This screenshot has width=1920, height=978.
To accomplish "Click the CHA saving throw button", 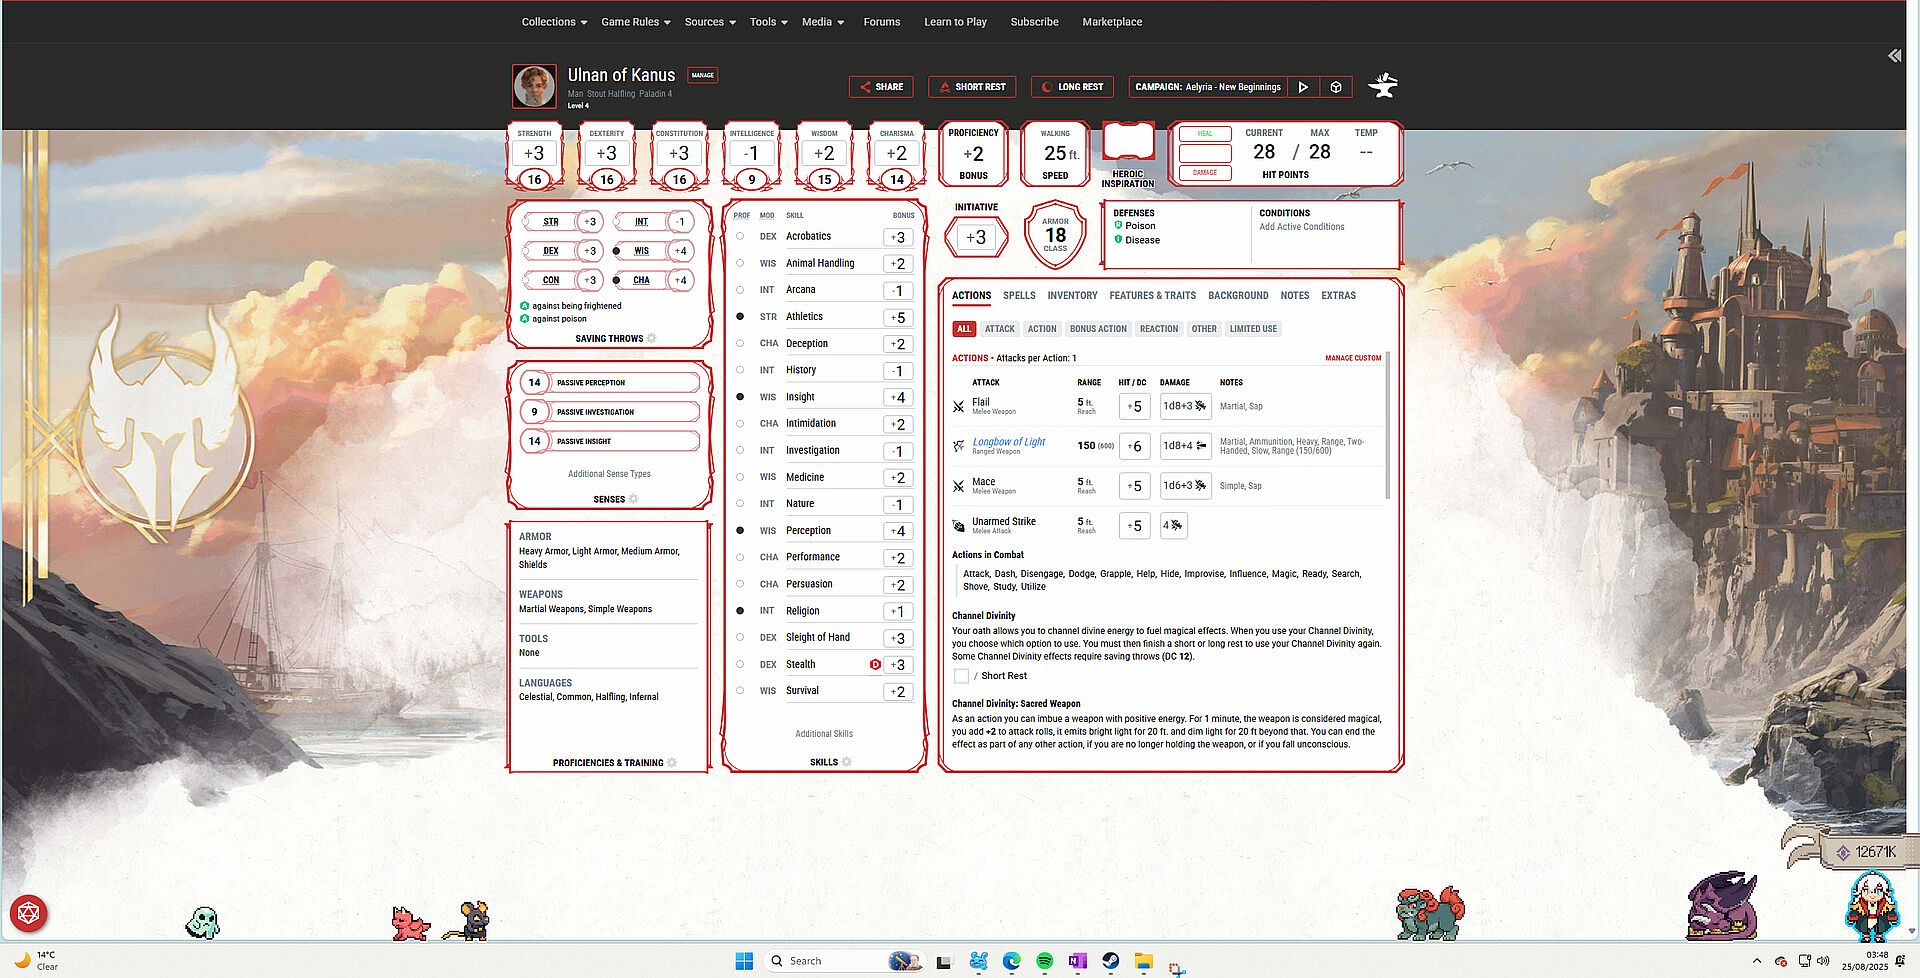I will pos(680,280).
